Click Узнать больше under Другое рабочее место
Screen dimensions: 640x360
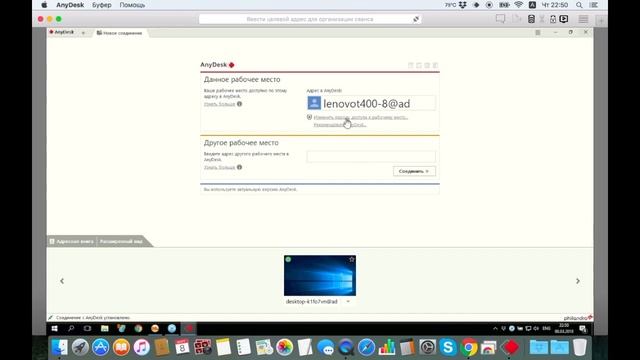[x=219, y=167]
